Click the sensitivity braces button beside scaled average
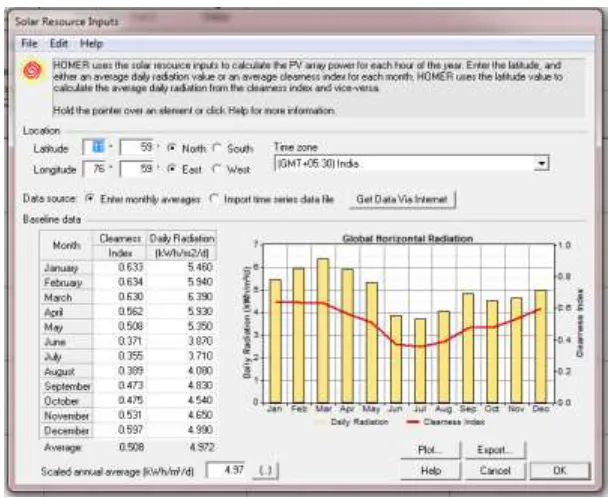Viewport: 614px width, 498px height. pos(266,470)
